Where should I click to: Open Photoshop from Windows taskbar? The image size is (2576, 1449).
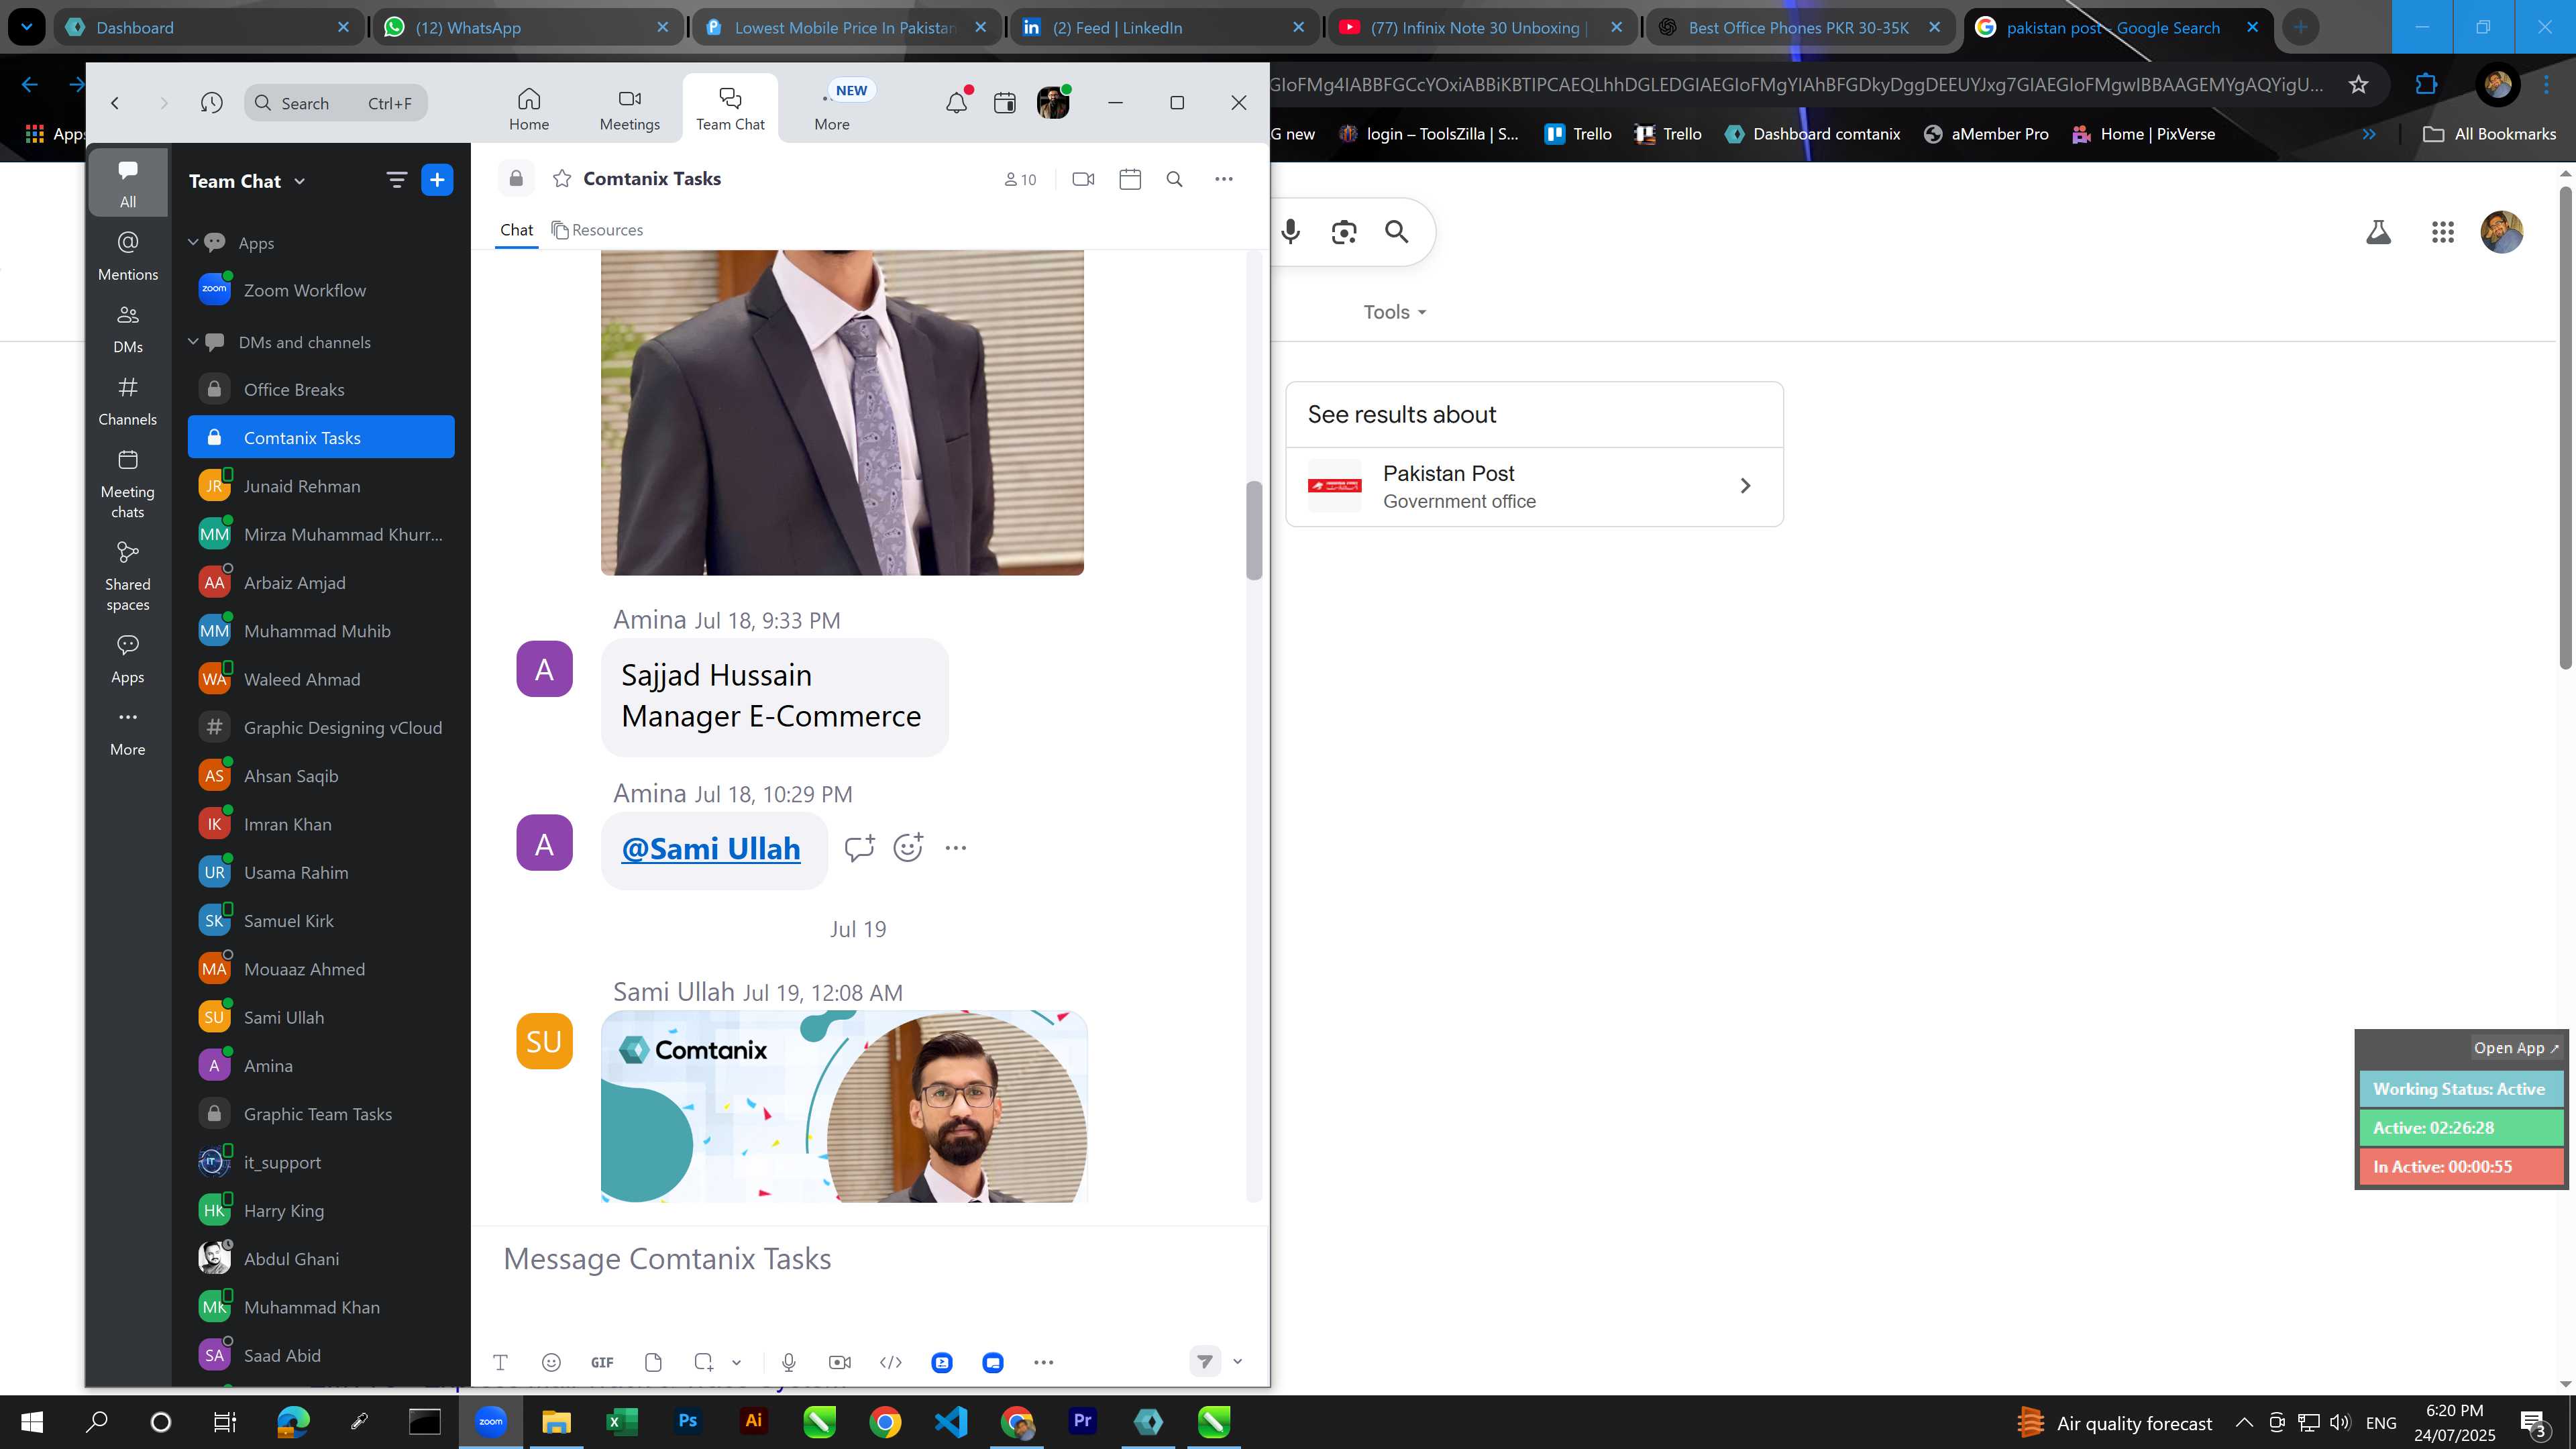pyautogui.click(x=687, y=1421)
